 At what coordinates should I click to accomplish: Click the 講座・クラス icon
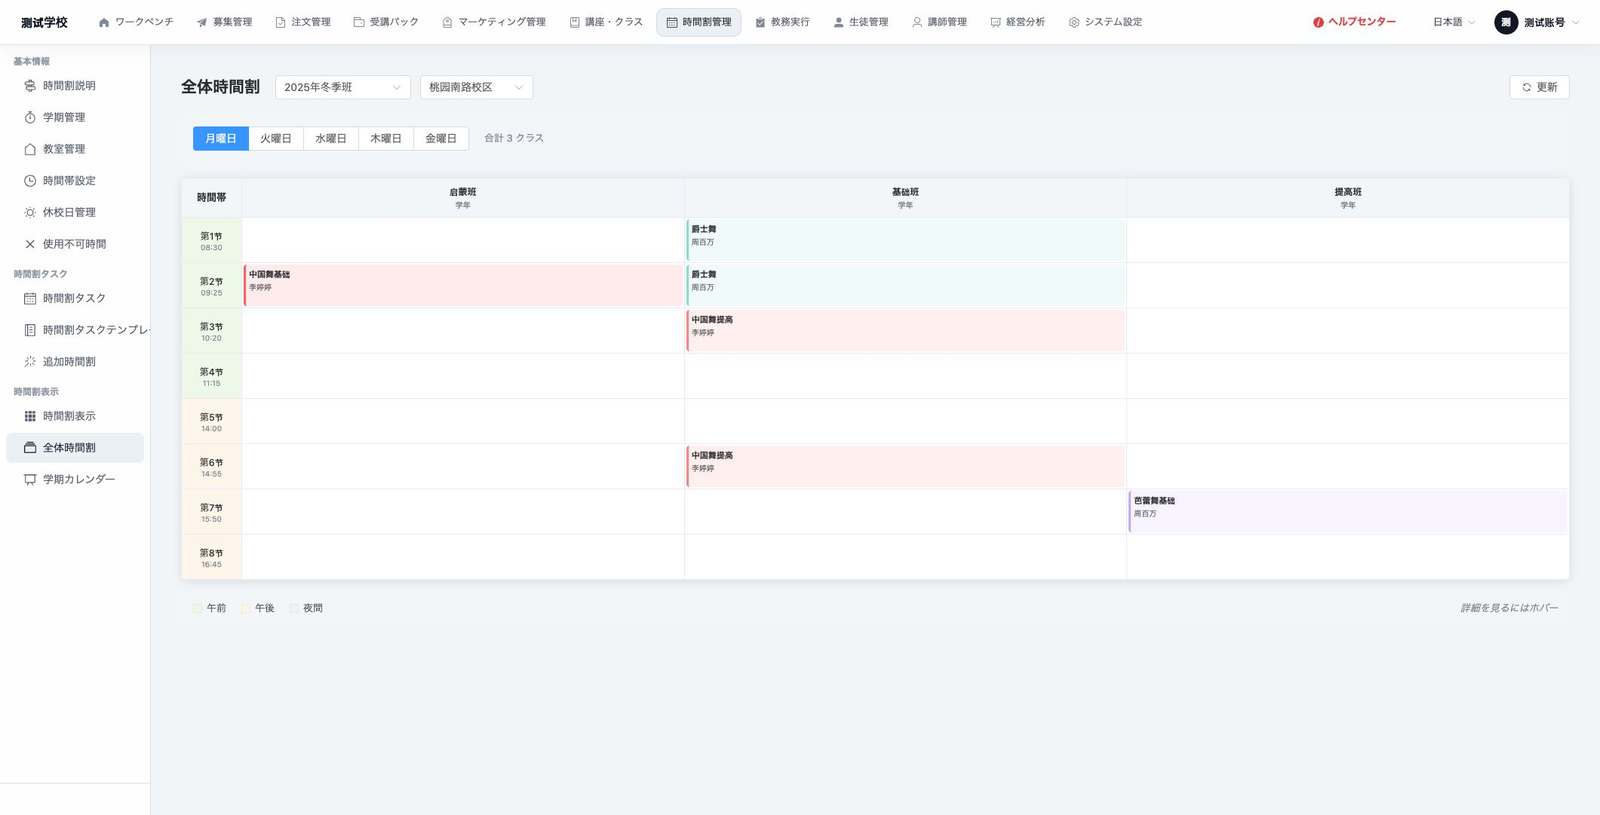(x=575, y=22)
